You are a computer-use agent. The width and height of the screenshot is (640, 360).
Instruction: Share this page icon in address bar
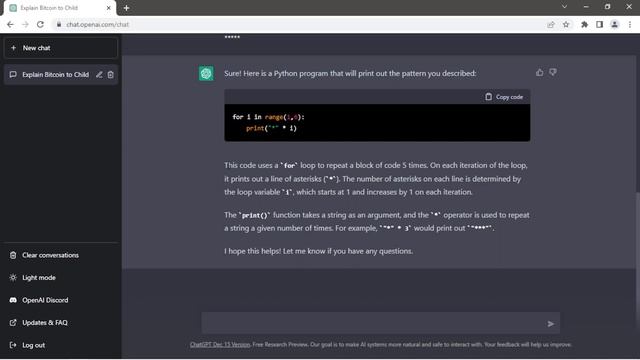(551, 24)
